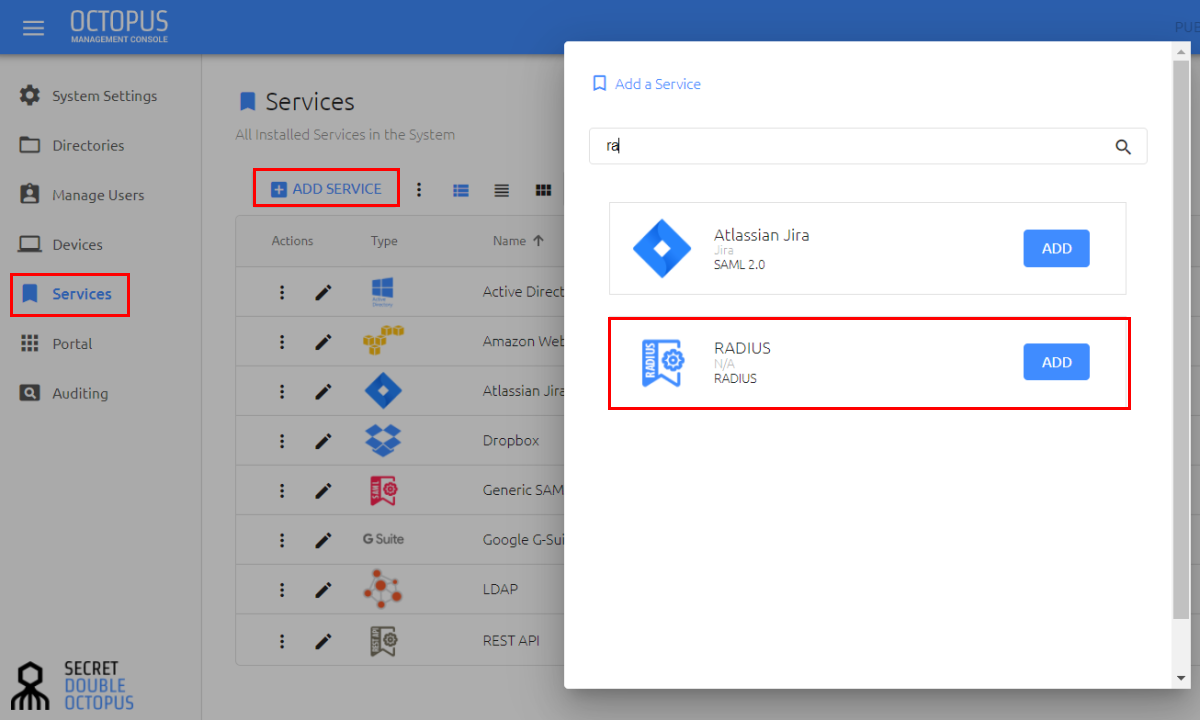The image size is (1200, 720).
Task: Click the RADIUS service icon in dialog
Action: 662,363
